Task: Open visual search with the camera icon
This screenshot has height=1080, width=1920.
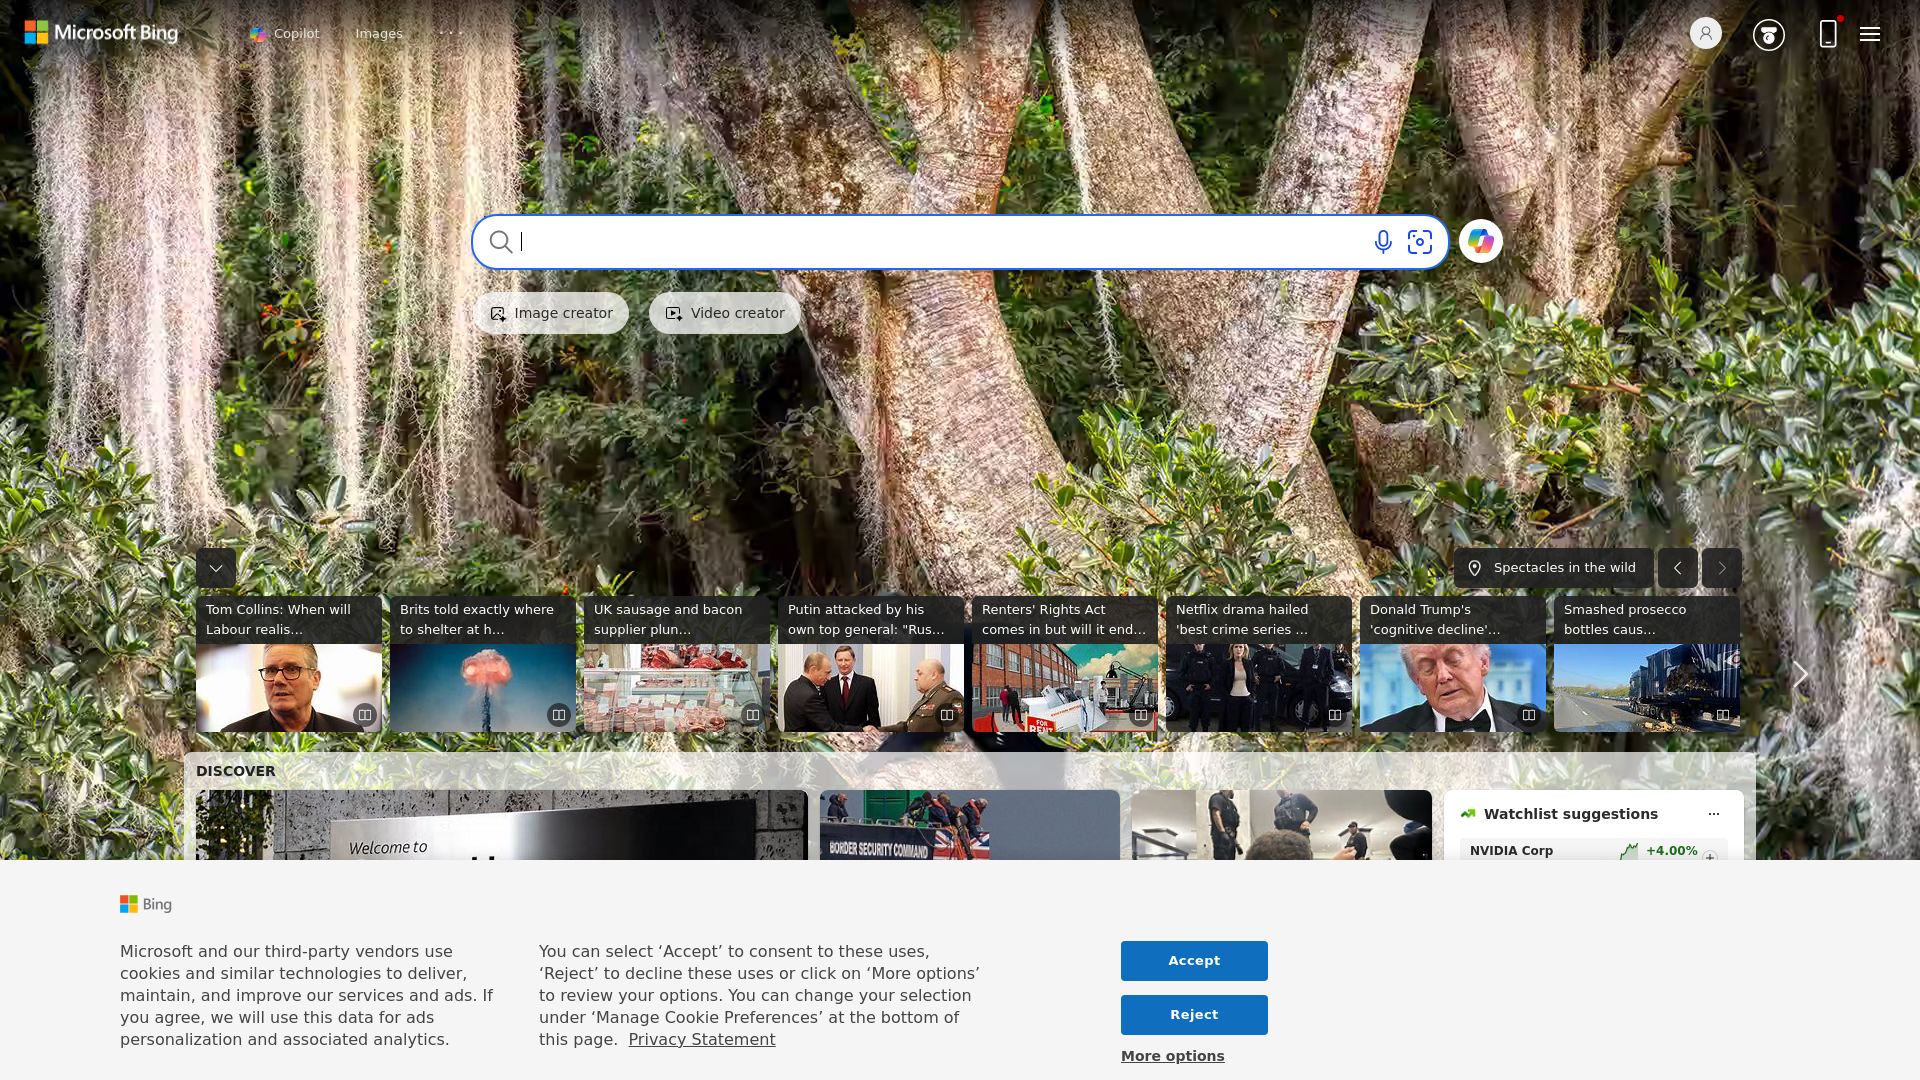Action: [x=1421, y=241]
